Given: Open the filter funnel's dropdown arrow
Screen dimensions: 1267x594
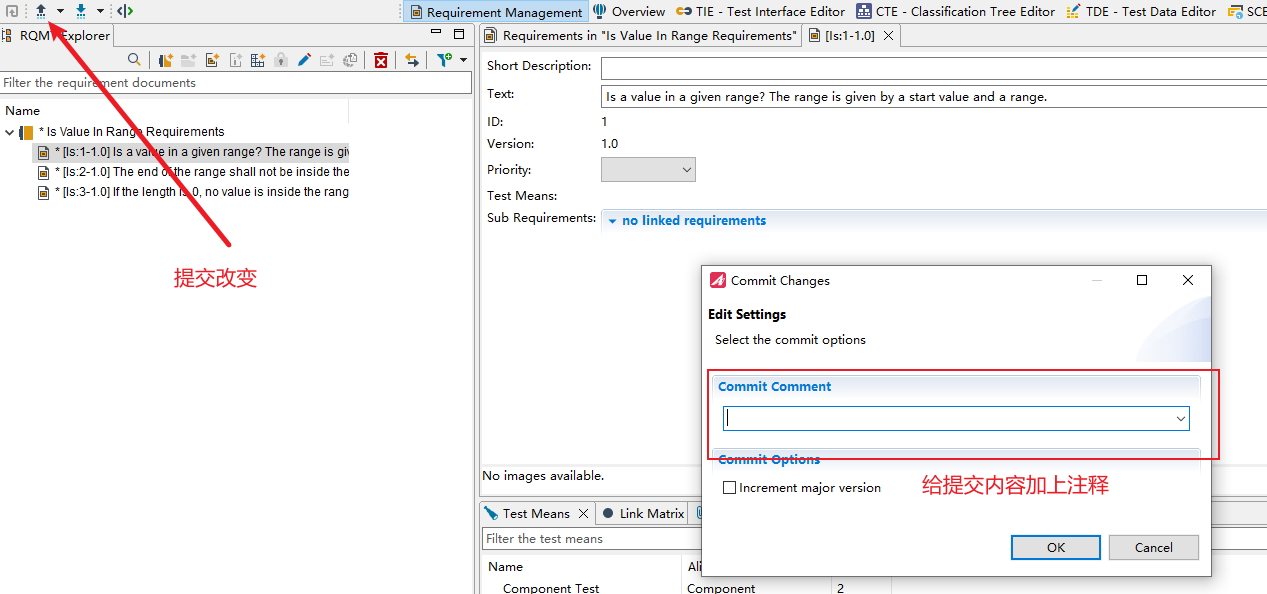Looking at the screenshot, I should point(463,60).
